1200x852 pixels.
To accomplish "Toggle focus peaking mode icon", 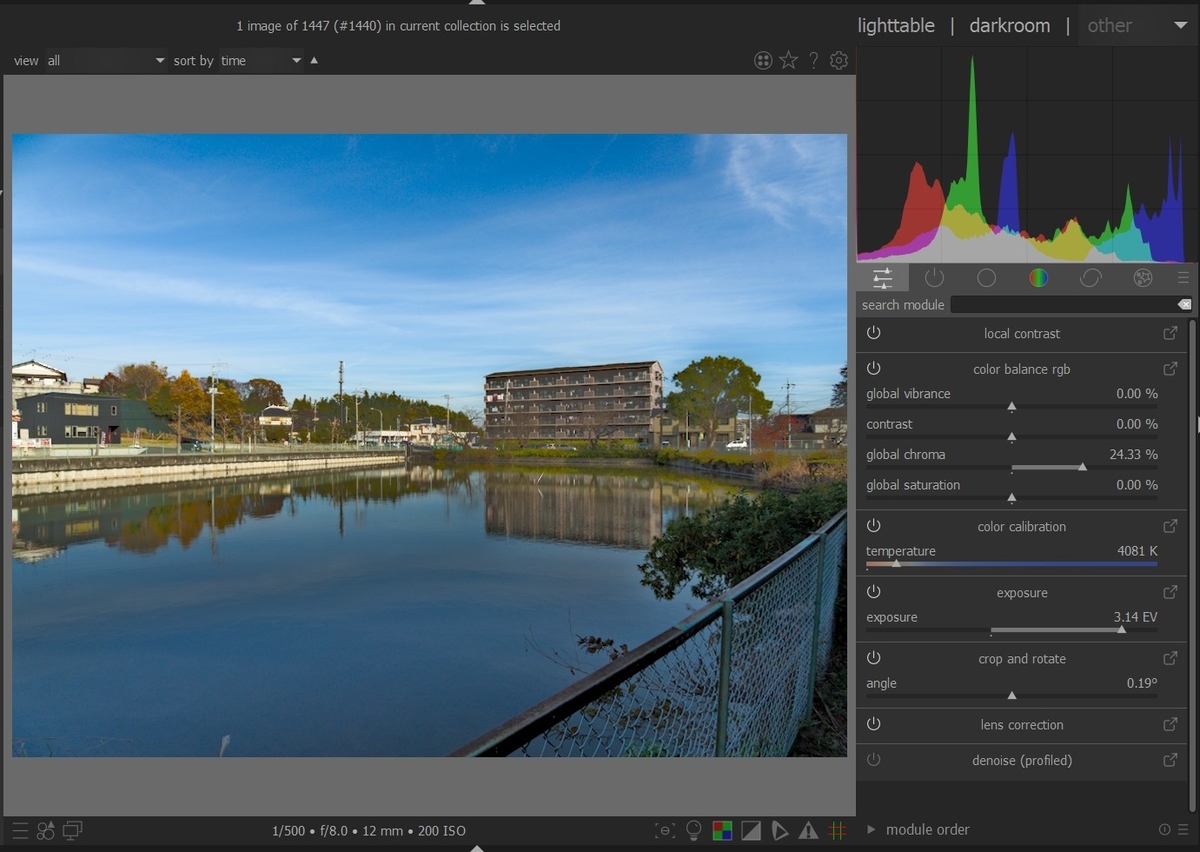I will (x=665, y=830).
